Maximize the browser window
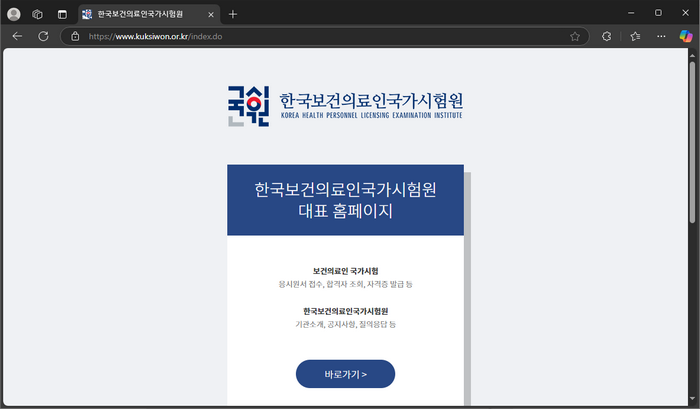The width and height of the screenshot is (700, 409). tap(658, 13)
